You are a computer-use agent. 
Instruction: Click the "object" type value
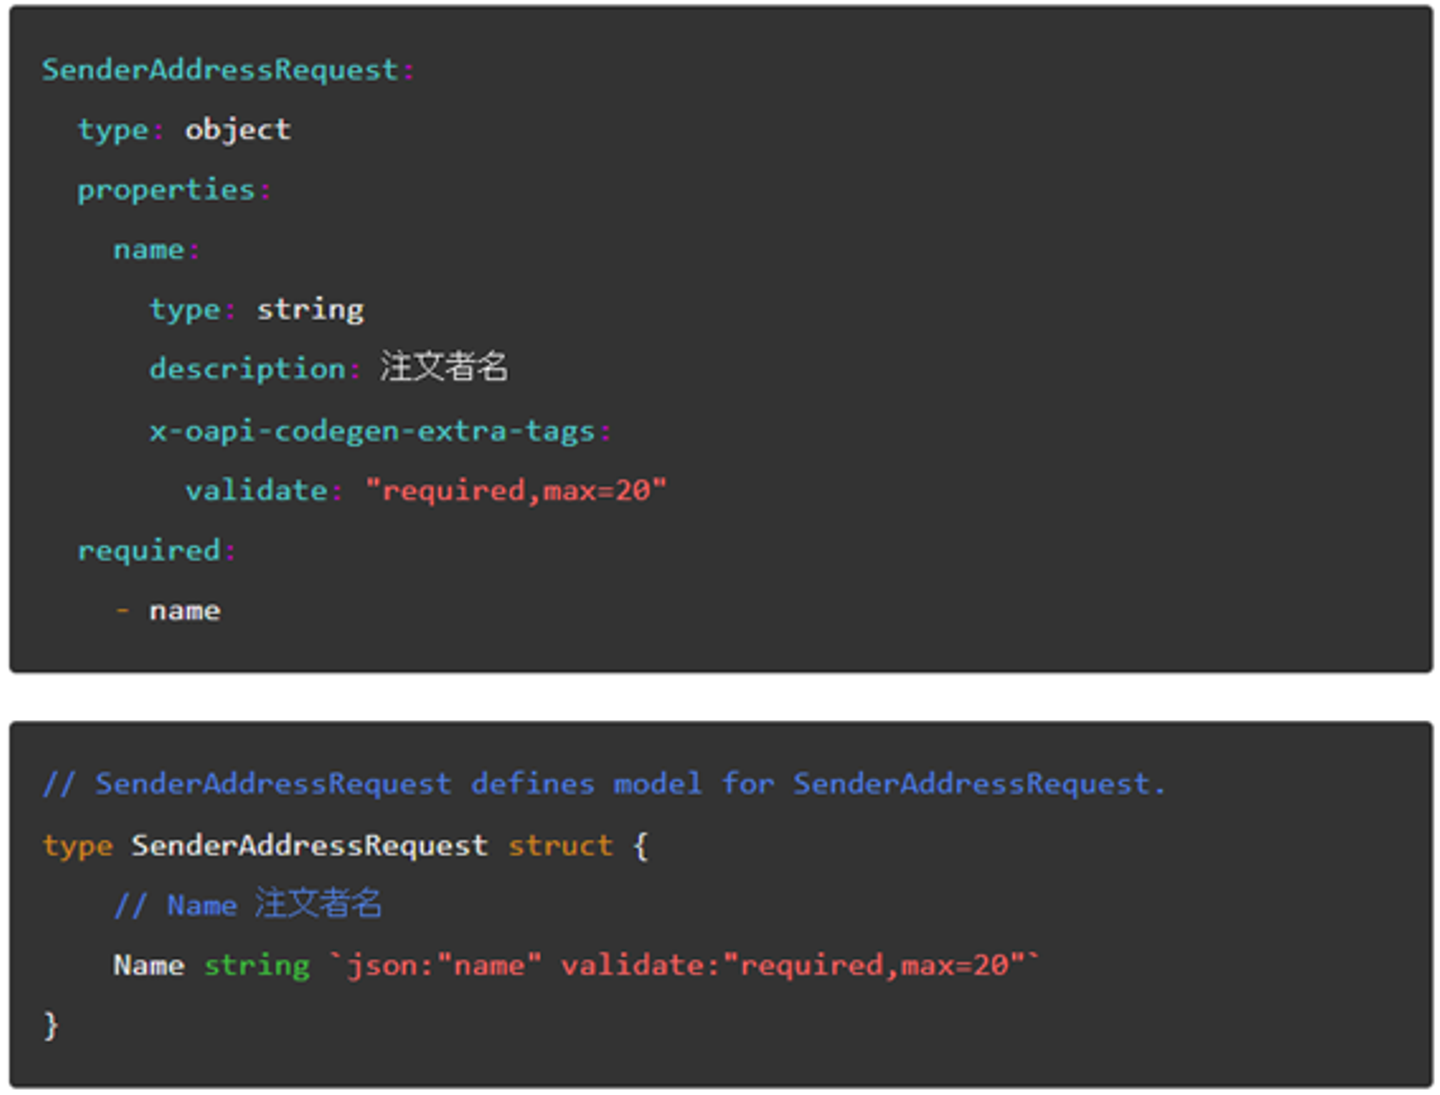click(x=237, y=130)
